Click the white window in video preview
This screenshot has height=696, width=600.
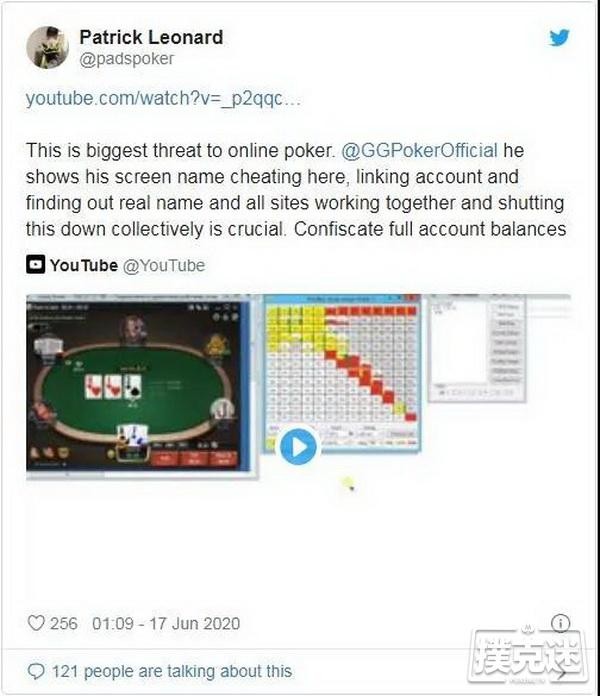[x=478, y=348]
